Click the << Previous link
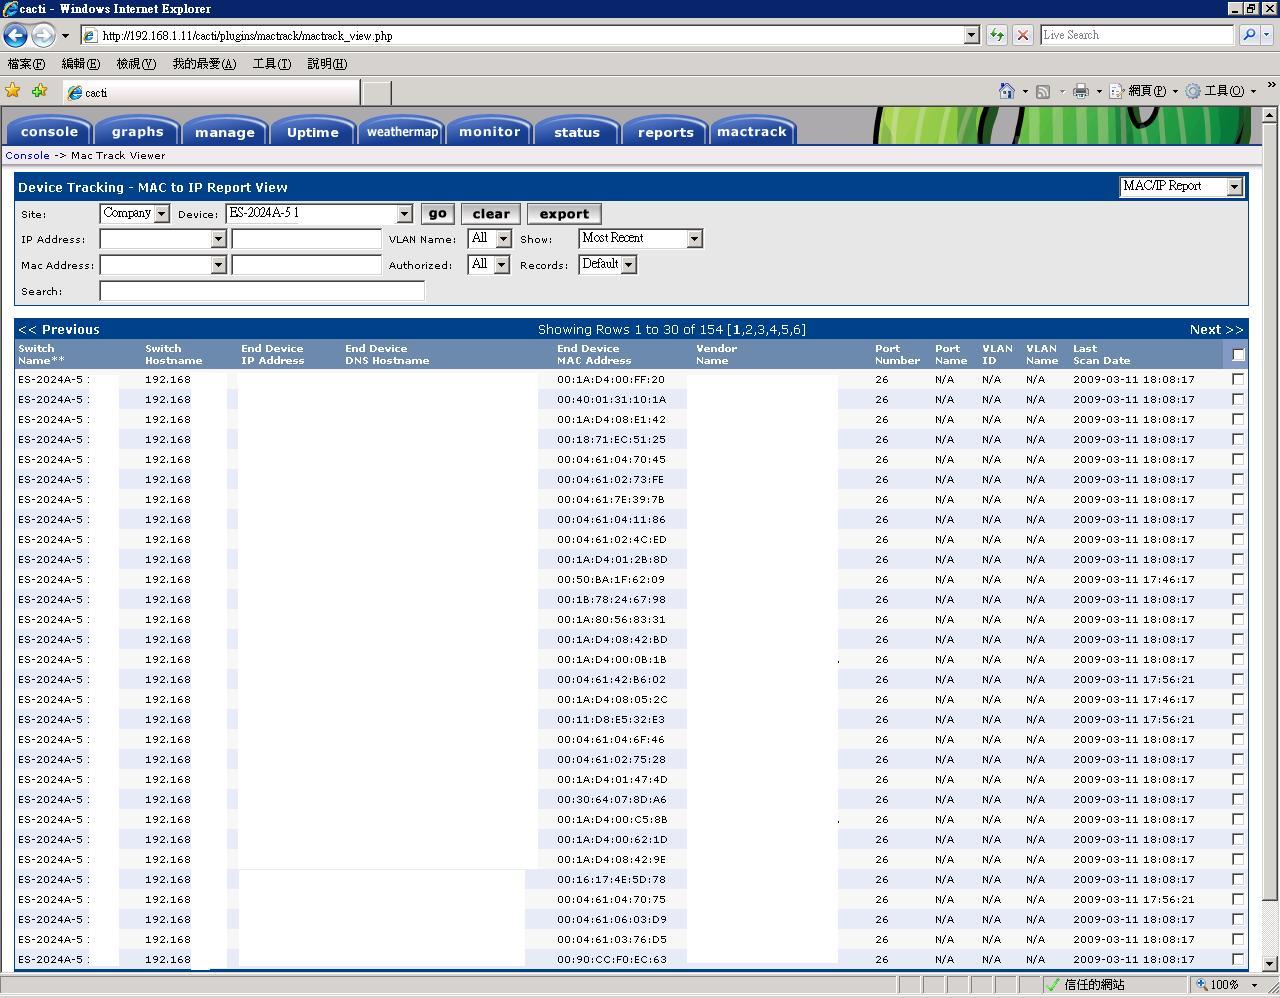The width and height of the screenshot is (1280, 998). (x=59, y=329)
